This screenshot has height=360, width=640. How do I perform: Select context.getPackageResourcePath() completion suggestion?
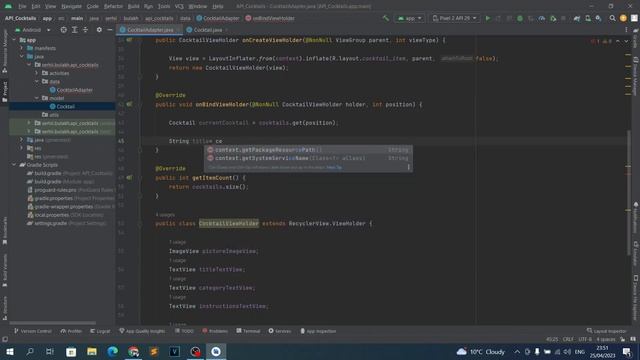pos(308,150)
